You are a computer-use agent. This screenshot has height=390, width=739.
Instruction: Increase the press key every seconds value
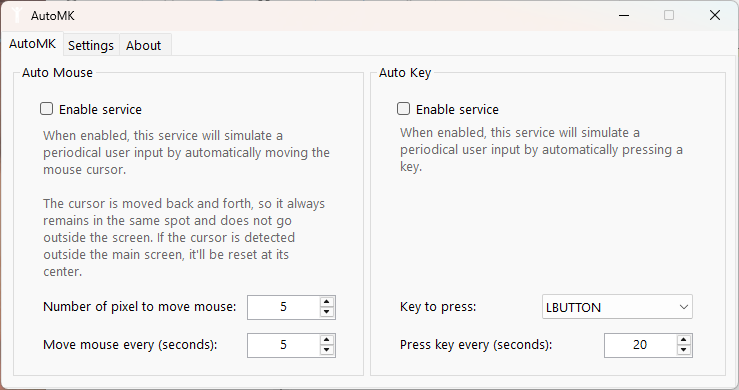683,340
